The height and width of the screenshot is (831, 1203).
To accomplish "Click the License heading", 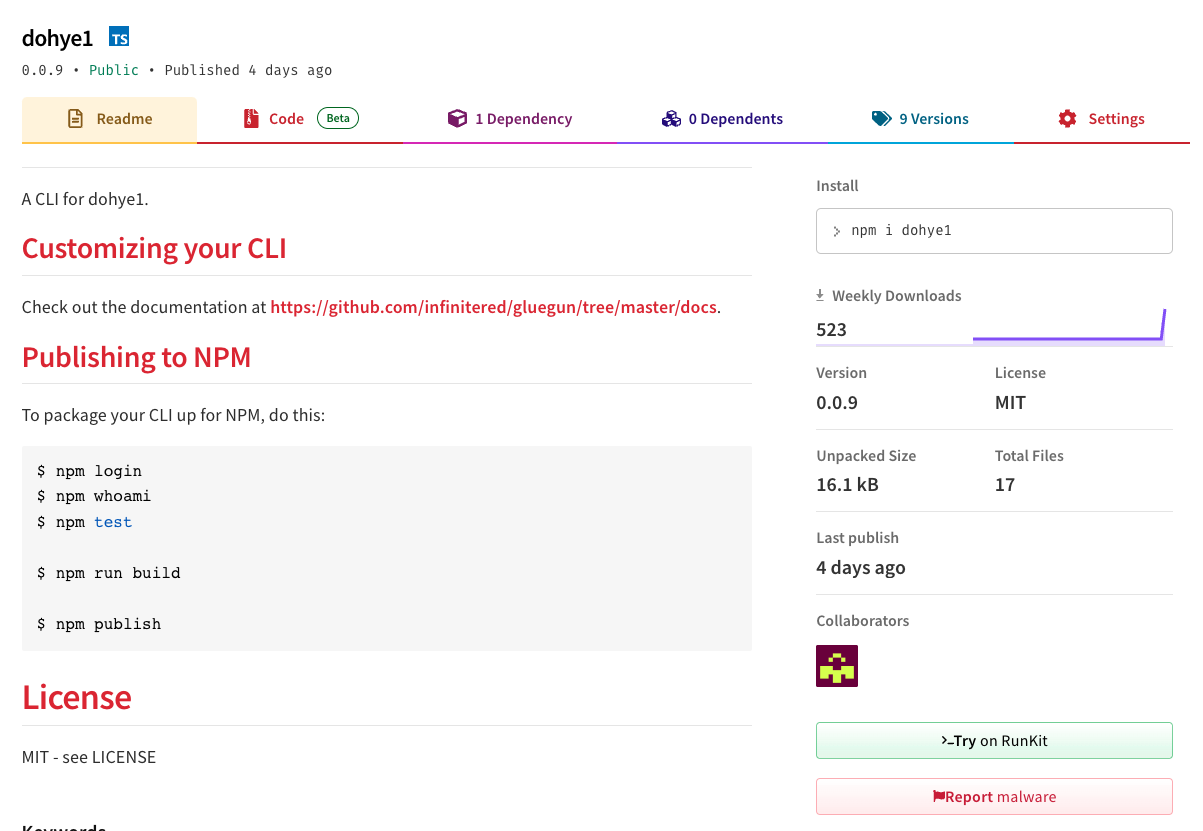I will pyautogui.click(x=77, y=697).
